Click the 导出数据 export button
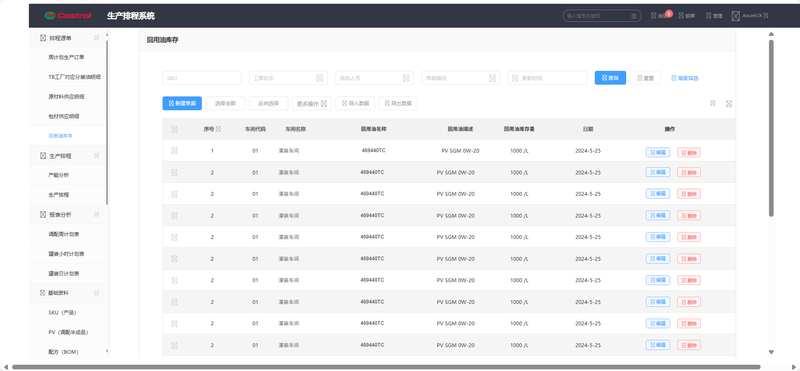The height and width of the screenshot is (371, 800). click(x=398, y=104)
